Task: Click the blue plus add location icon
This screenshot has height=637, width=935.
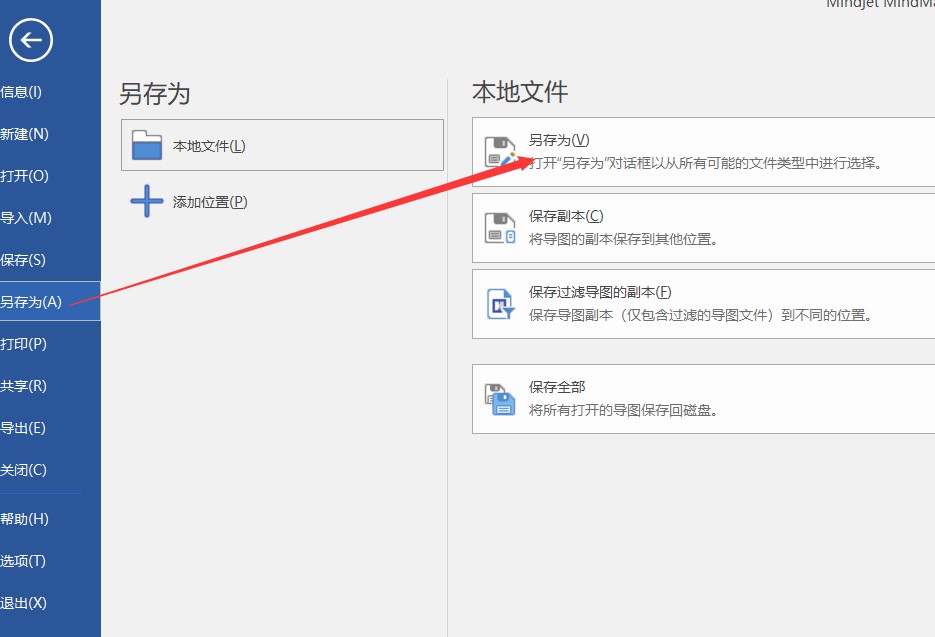Action: click(147, 202)
